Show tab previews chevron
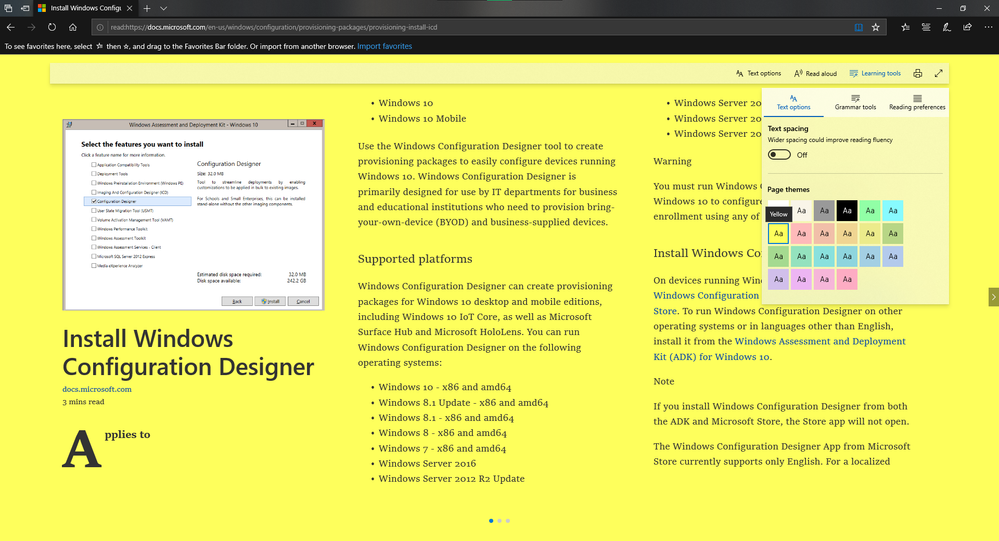The width and height of the screenshot is (999, 541). click(163, 8)
